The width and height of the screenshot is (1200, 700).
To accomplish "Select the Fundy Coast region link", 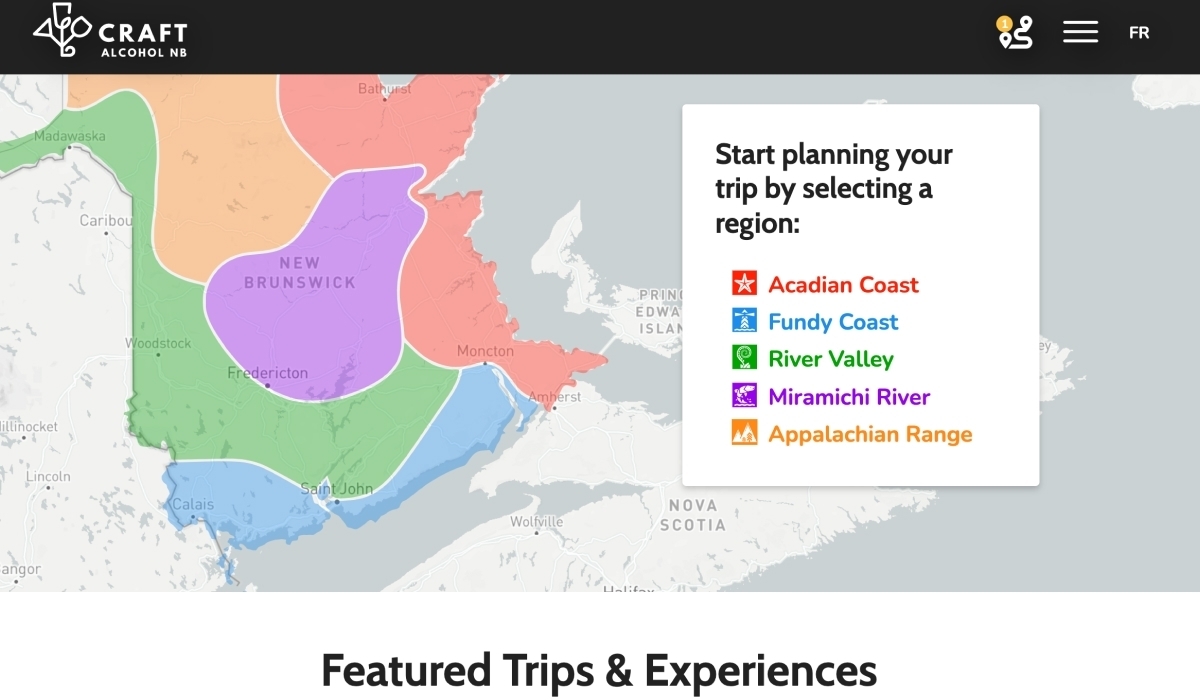I will point(833,321).
